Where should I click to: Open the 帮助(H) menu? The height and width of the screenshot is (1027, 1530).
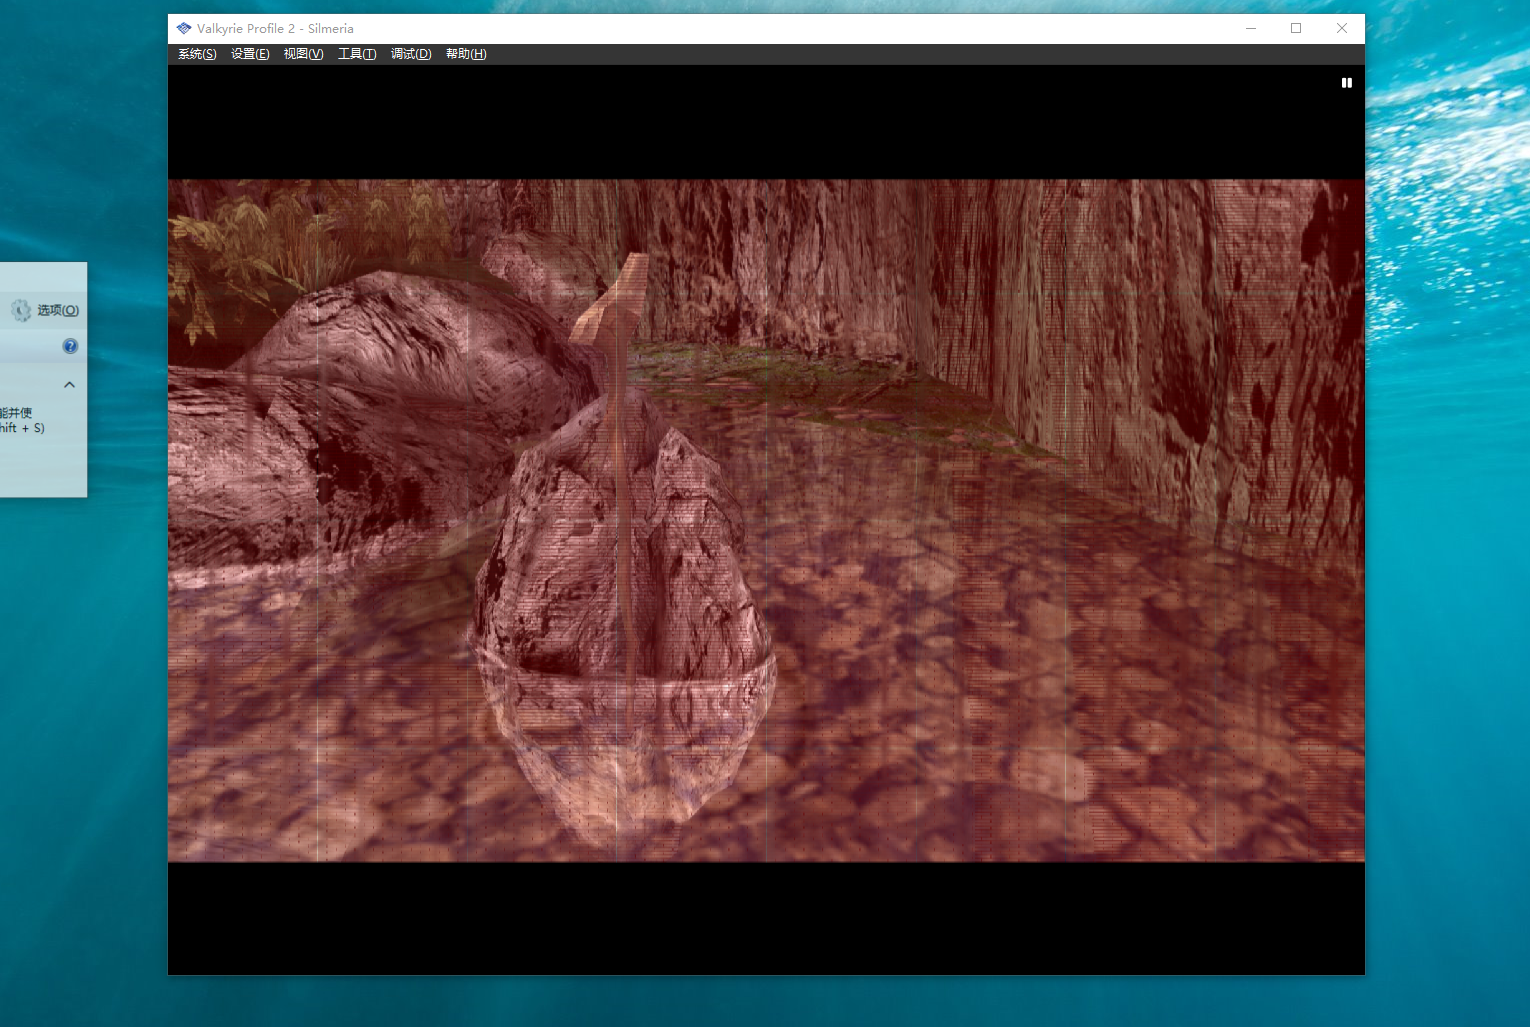point(466,54)
